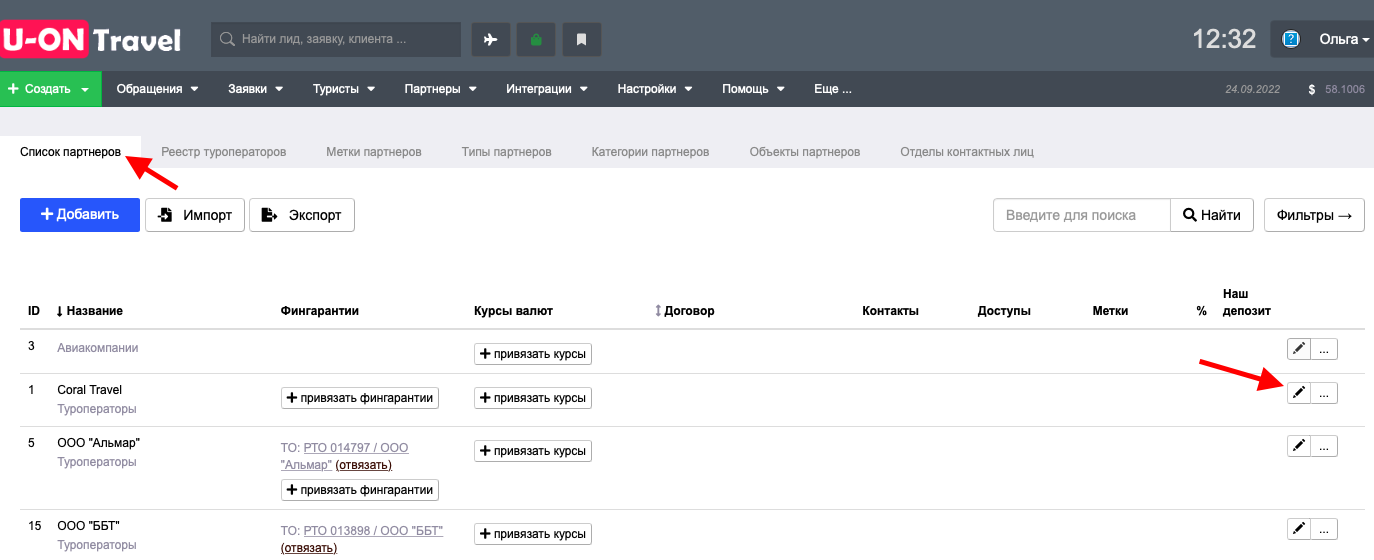Click (отвязать) link for ООО "ББТ"

pyautogui.click(x=309, y=548)
